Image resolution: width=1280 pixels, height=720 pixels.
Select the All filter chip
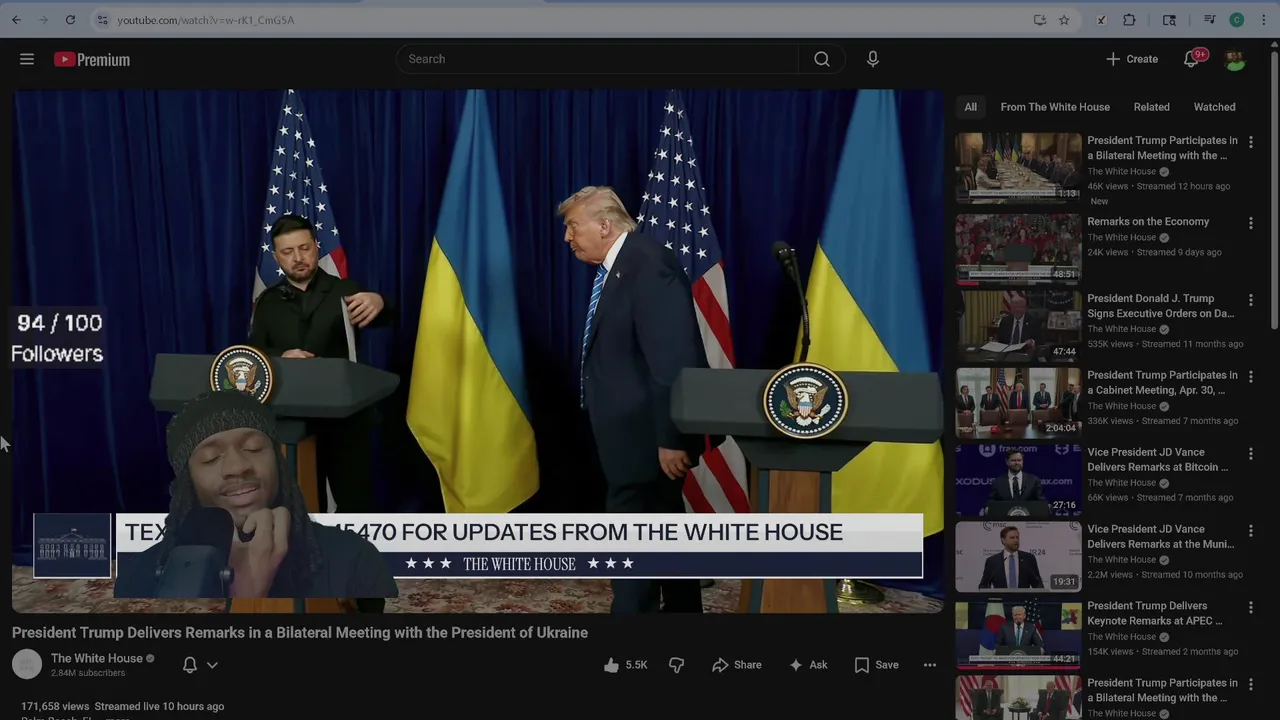click(970, 107)
